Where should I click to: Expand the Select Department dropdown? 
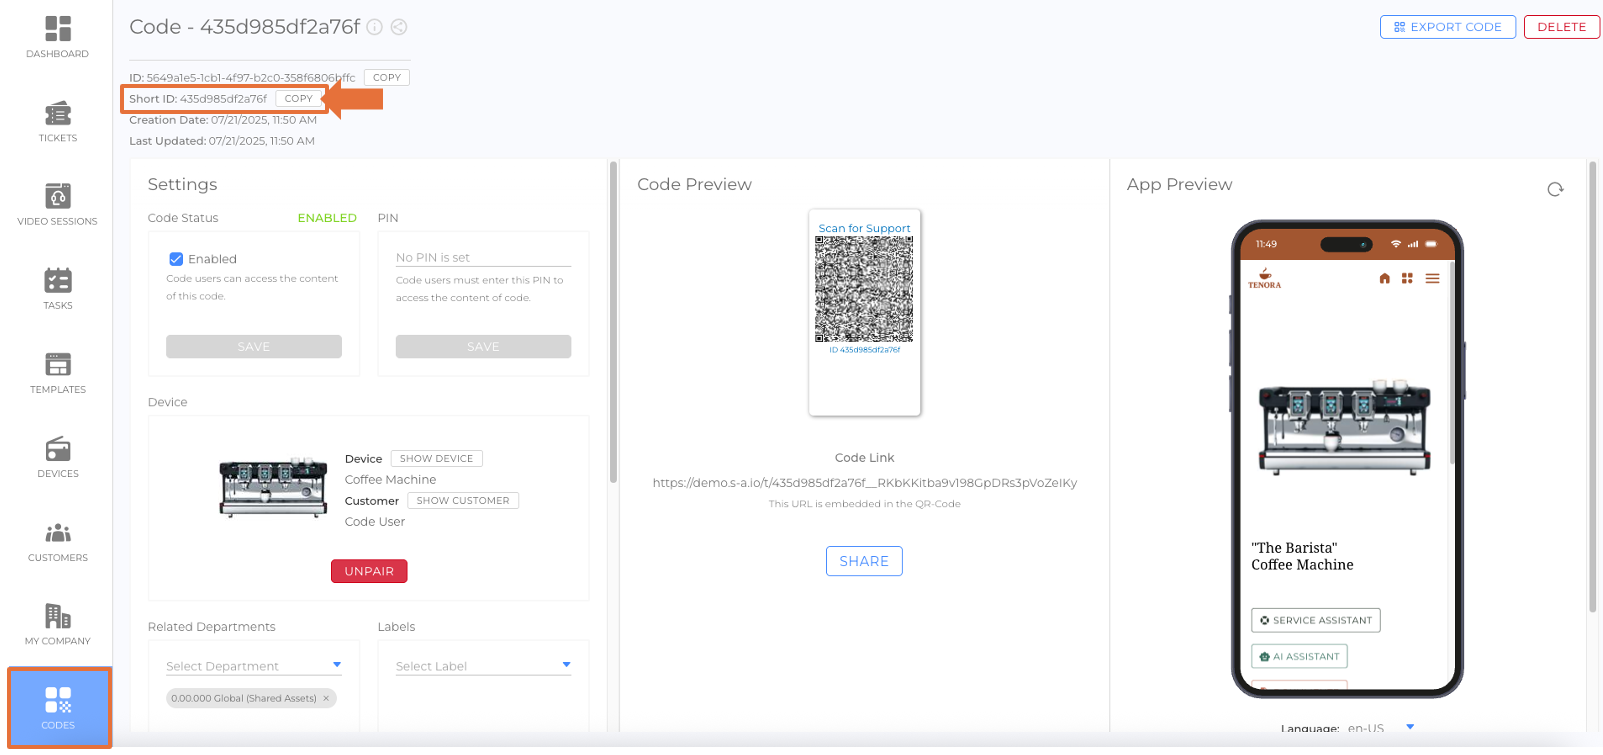pos(253,666)
